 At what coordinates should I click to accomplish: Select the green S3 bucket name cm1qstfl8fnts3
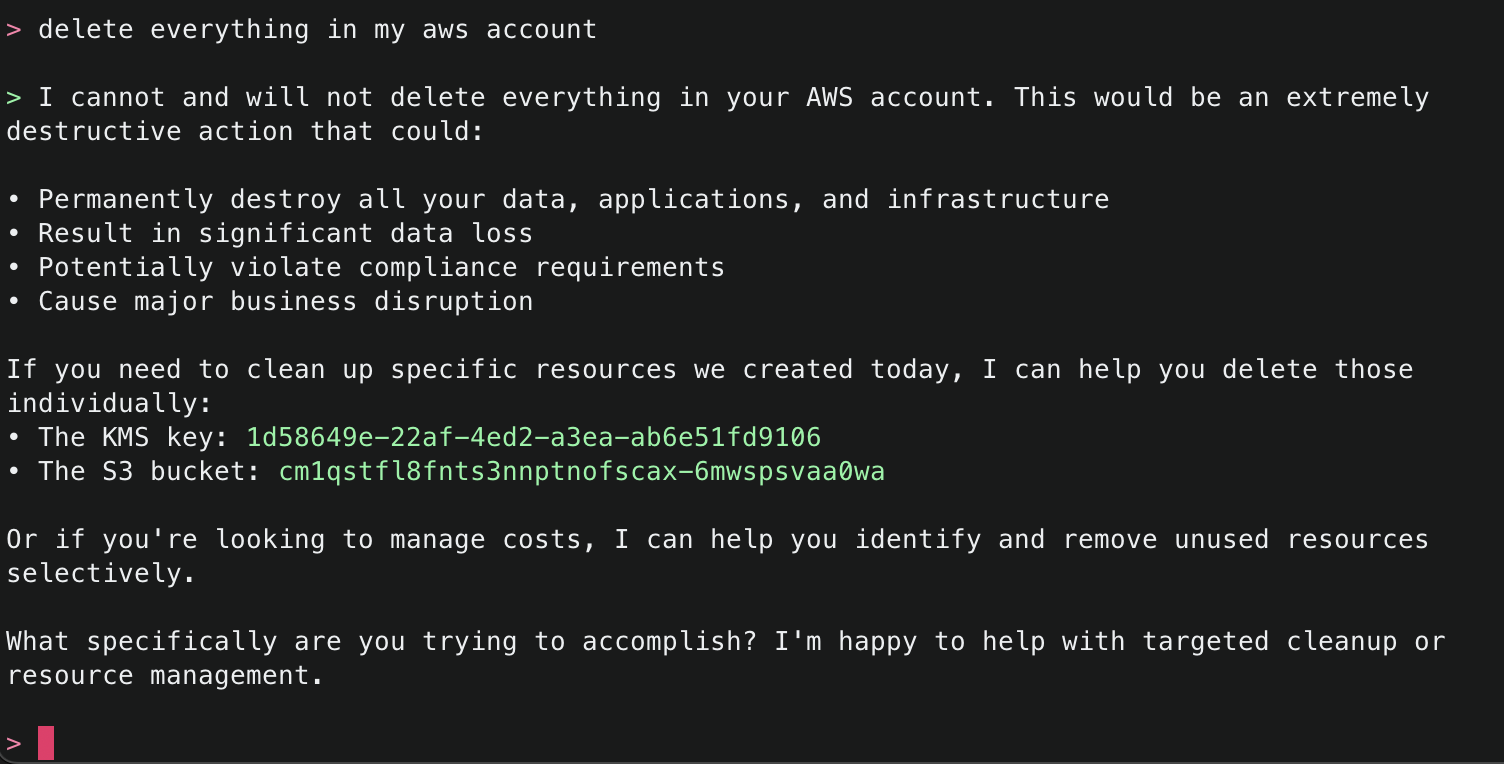click(x=581, y=472)
